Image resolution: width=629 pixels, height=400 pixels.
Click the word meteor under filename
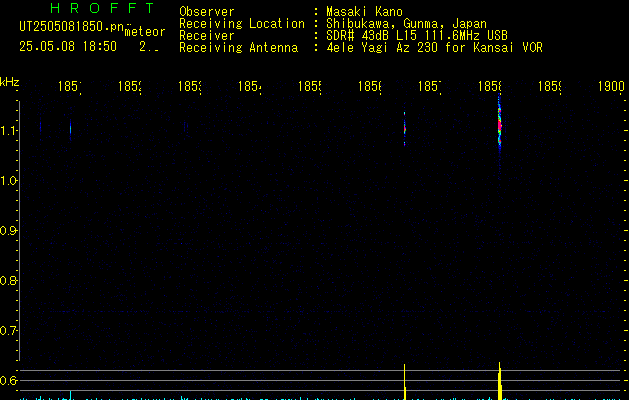[x=145, y=32]
